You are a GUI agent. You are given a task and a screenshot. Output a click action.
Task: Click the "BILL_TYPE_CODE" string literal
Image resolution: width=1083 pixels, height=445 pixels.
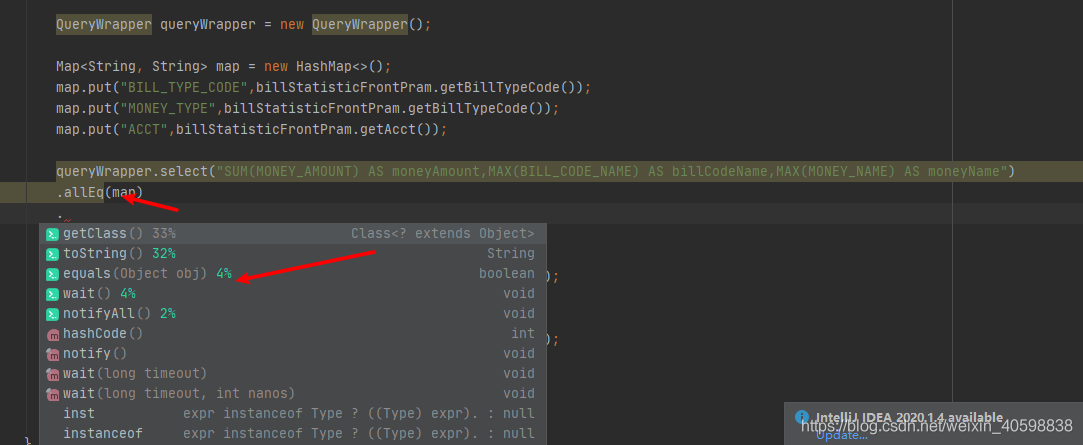point(184,88)
